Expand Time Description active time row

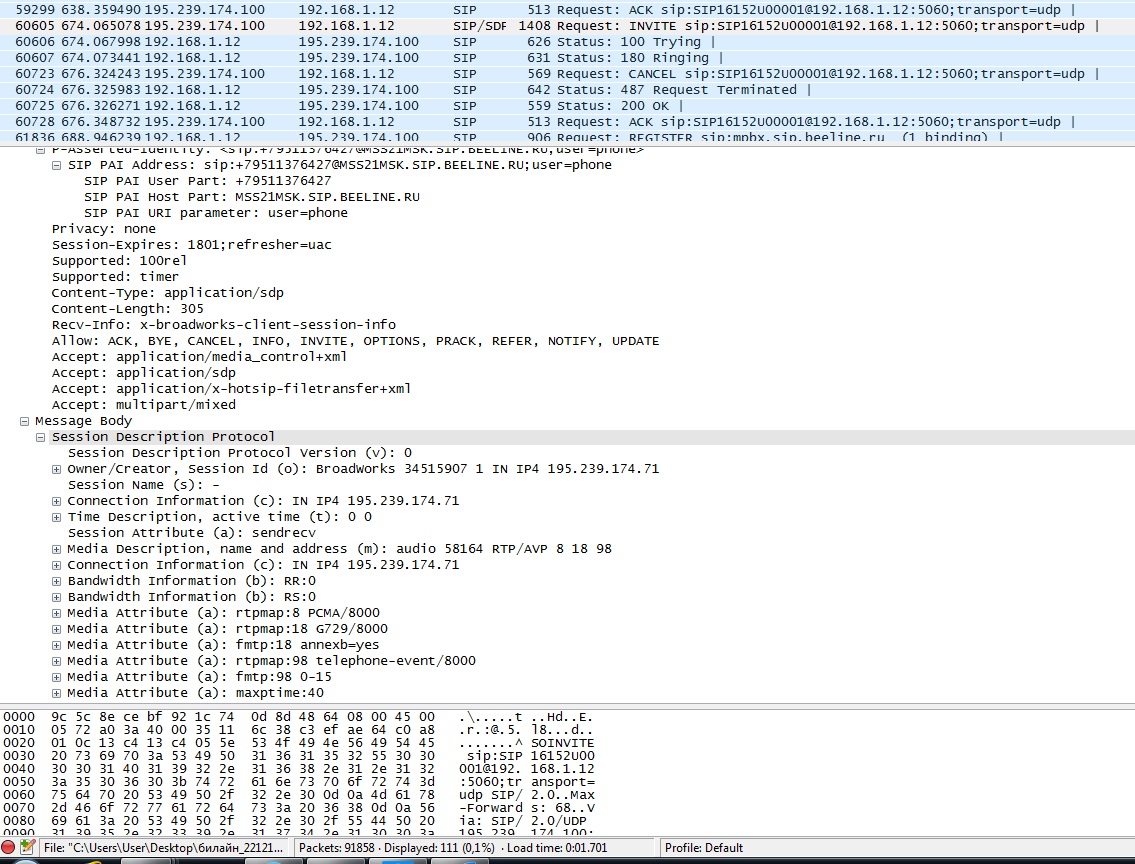coord(57,517)
